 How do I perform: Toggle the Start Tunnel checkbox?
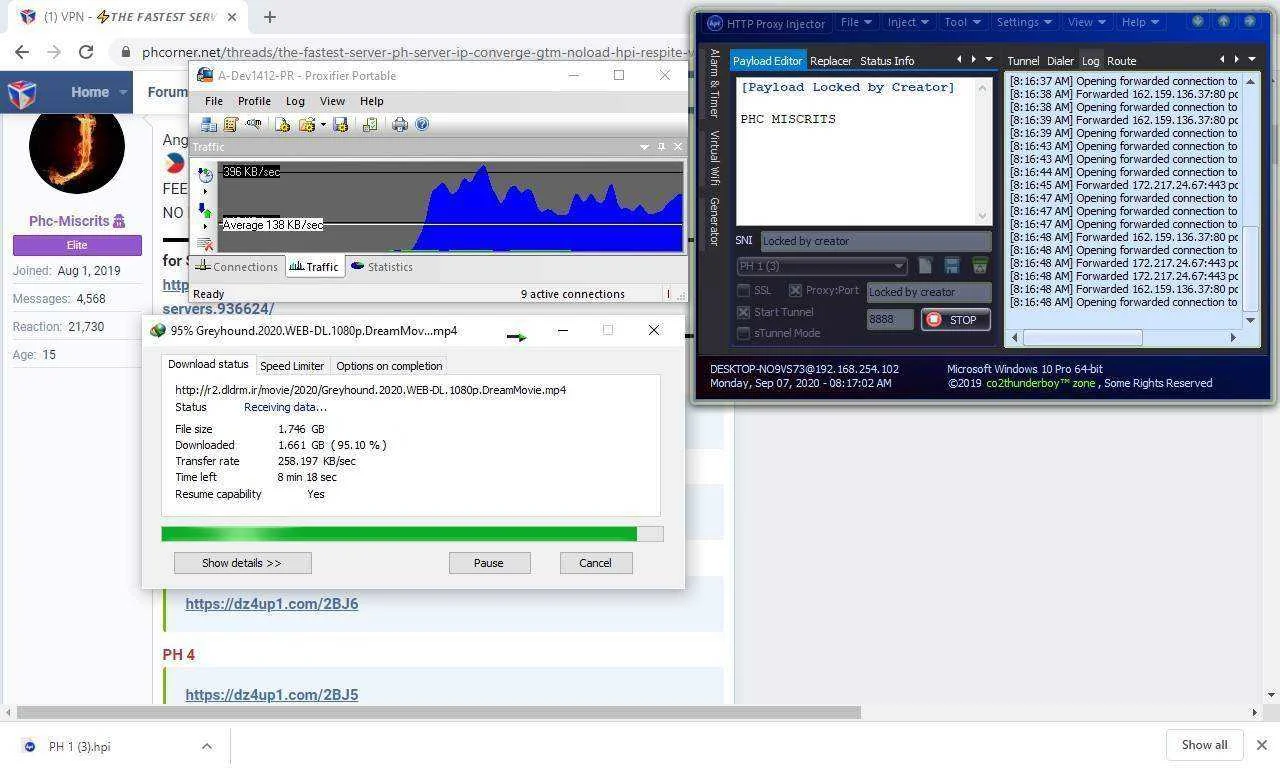point(743,312)
